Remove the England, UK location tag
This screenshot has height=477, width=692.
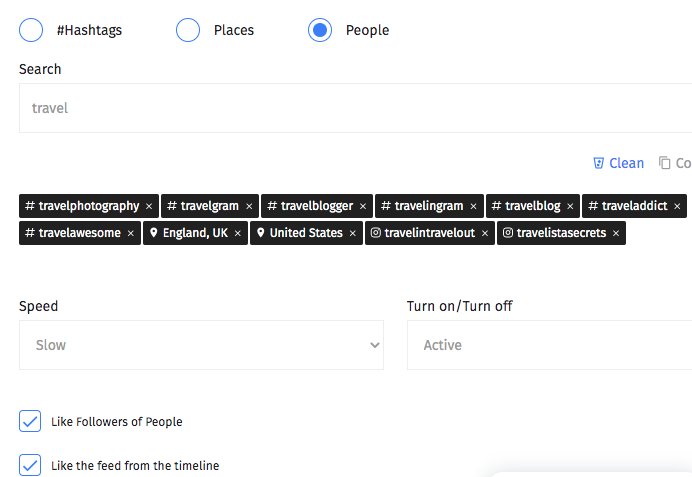pyautogui.click(x=237, y=233)
